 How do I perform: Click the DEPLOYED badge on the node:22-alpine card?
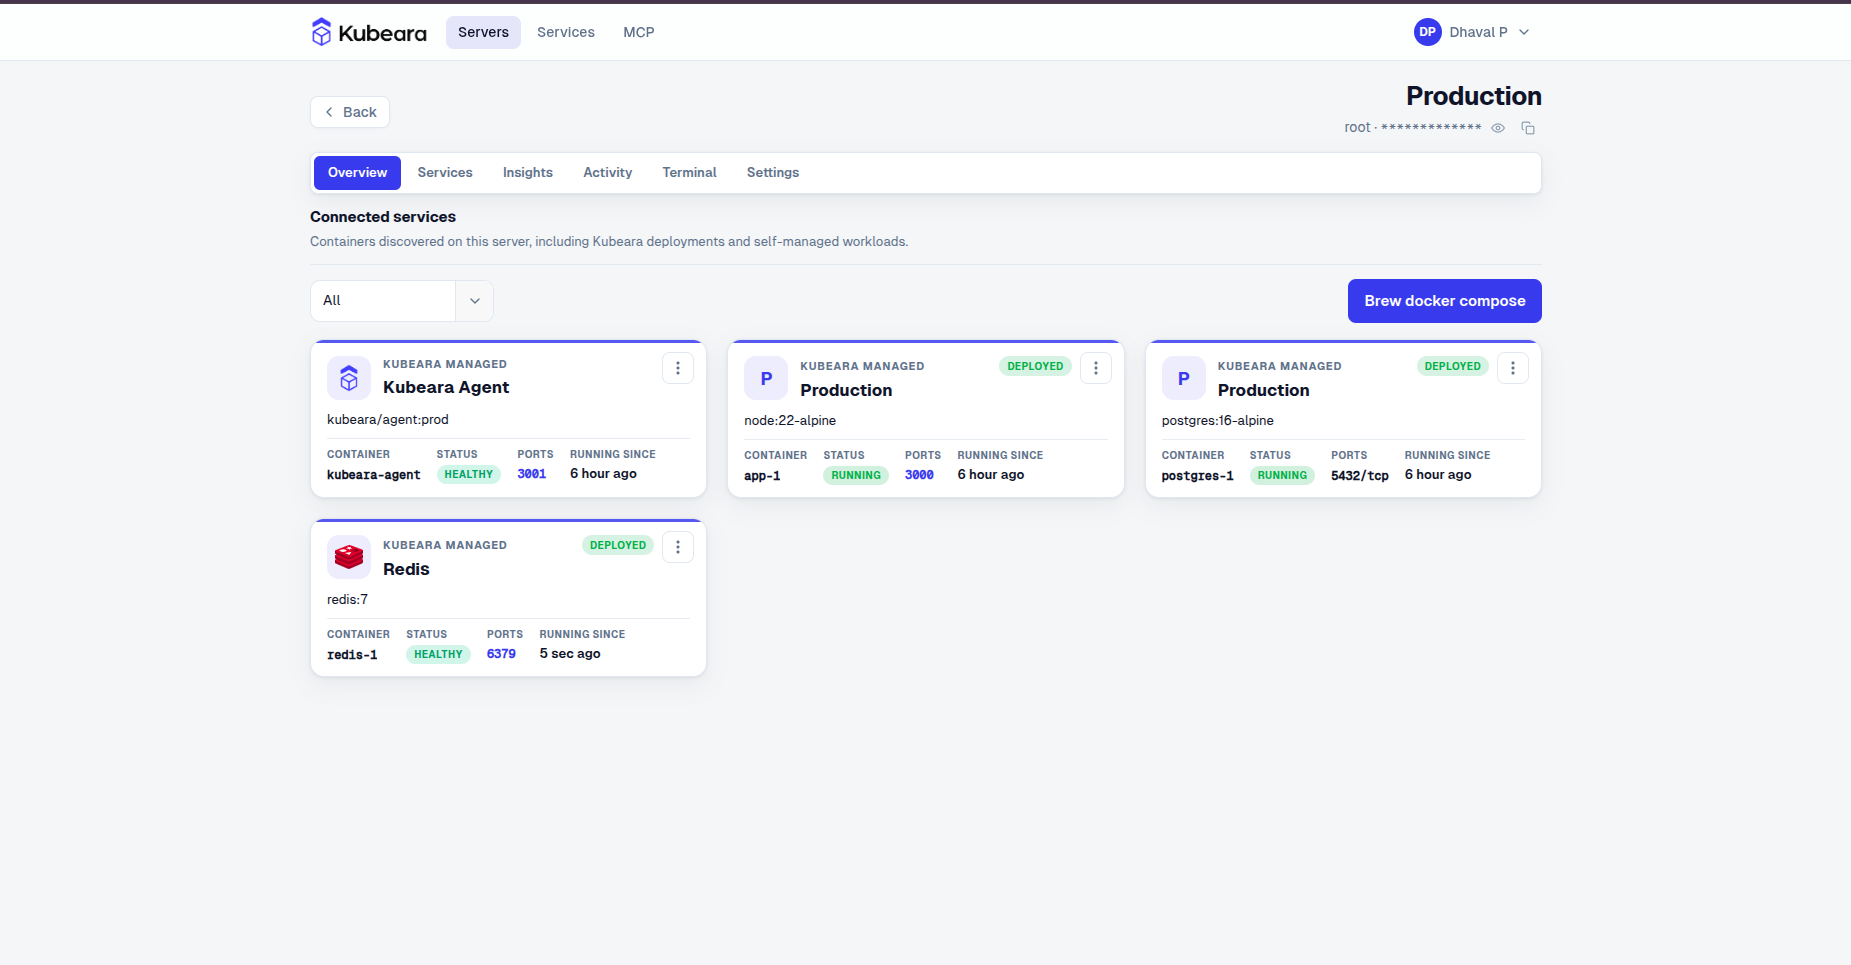1035,366
